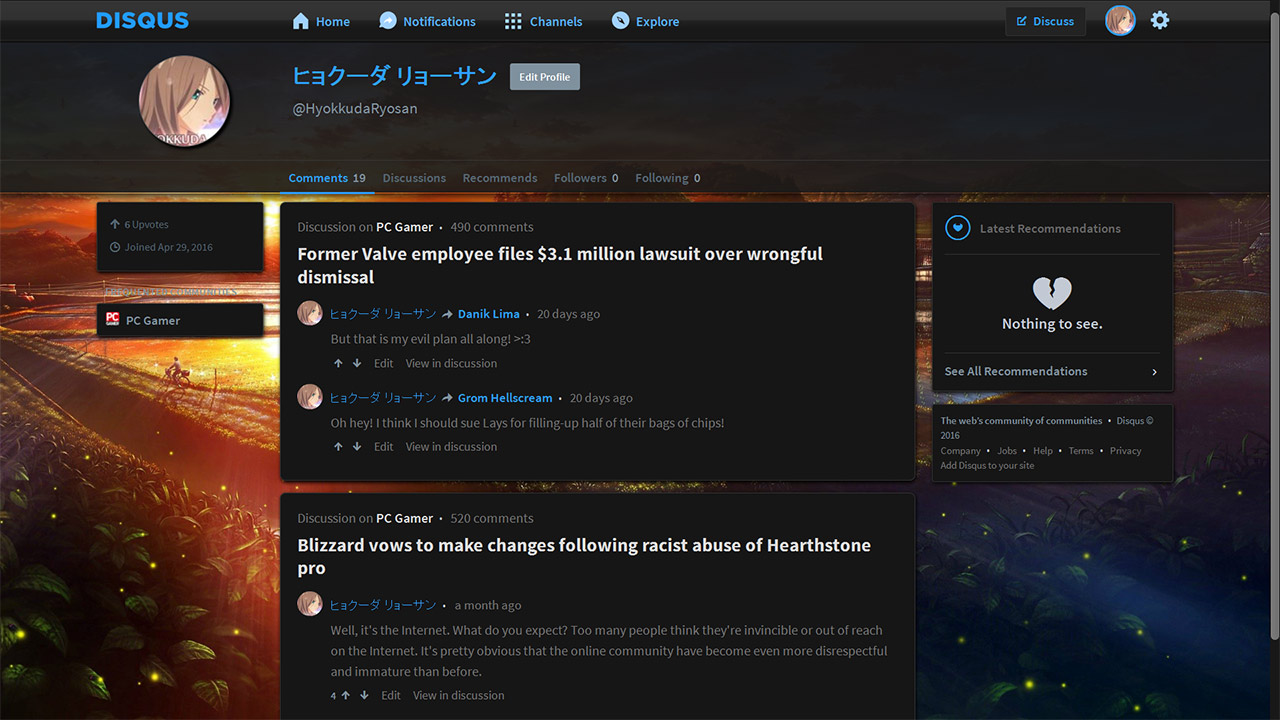
Task: Click the @HyokkudaRyosan username text
Action: pyautogui.click(x=355, y=108)
